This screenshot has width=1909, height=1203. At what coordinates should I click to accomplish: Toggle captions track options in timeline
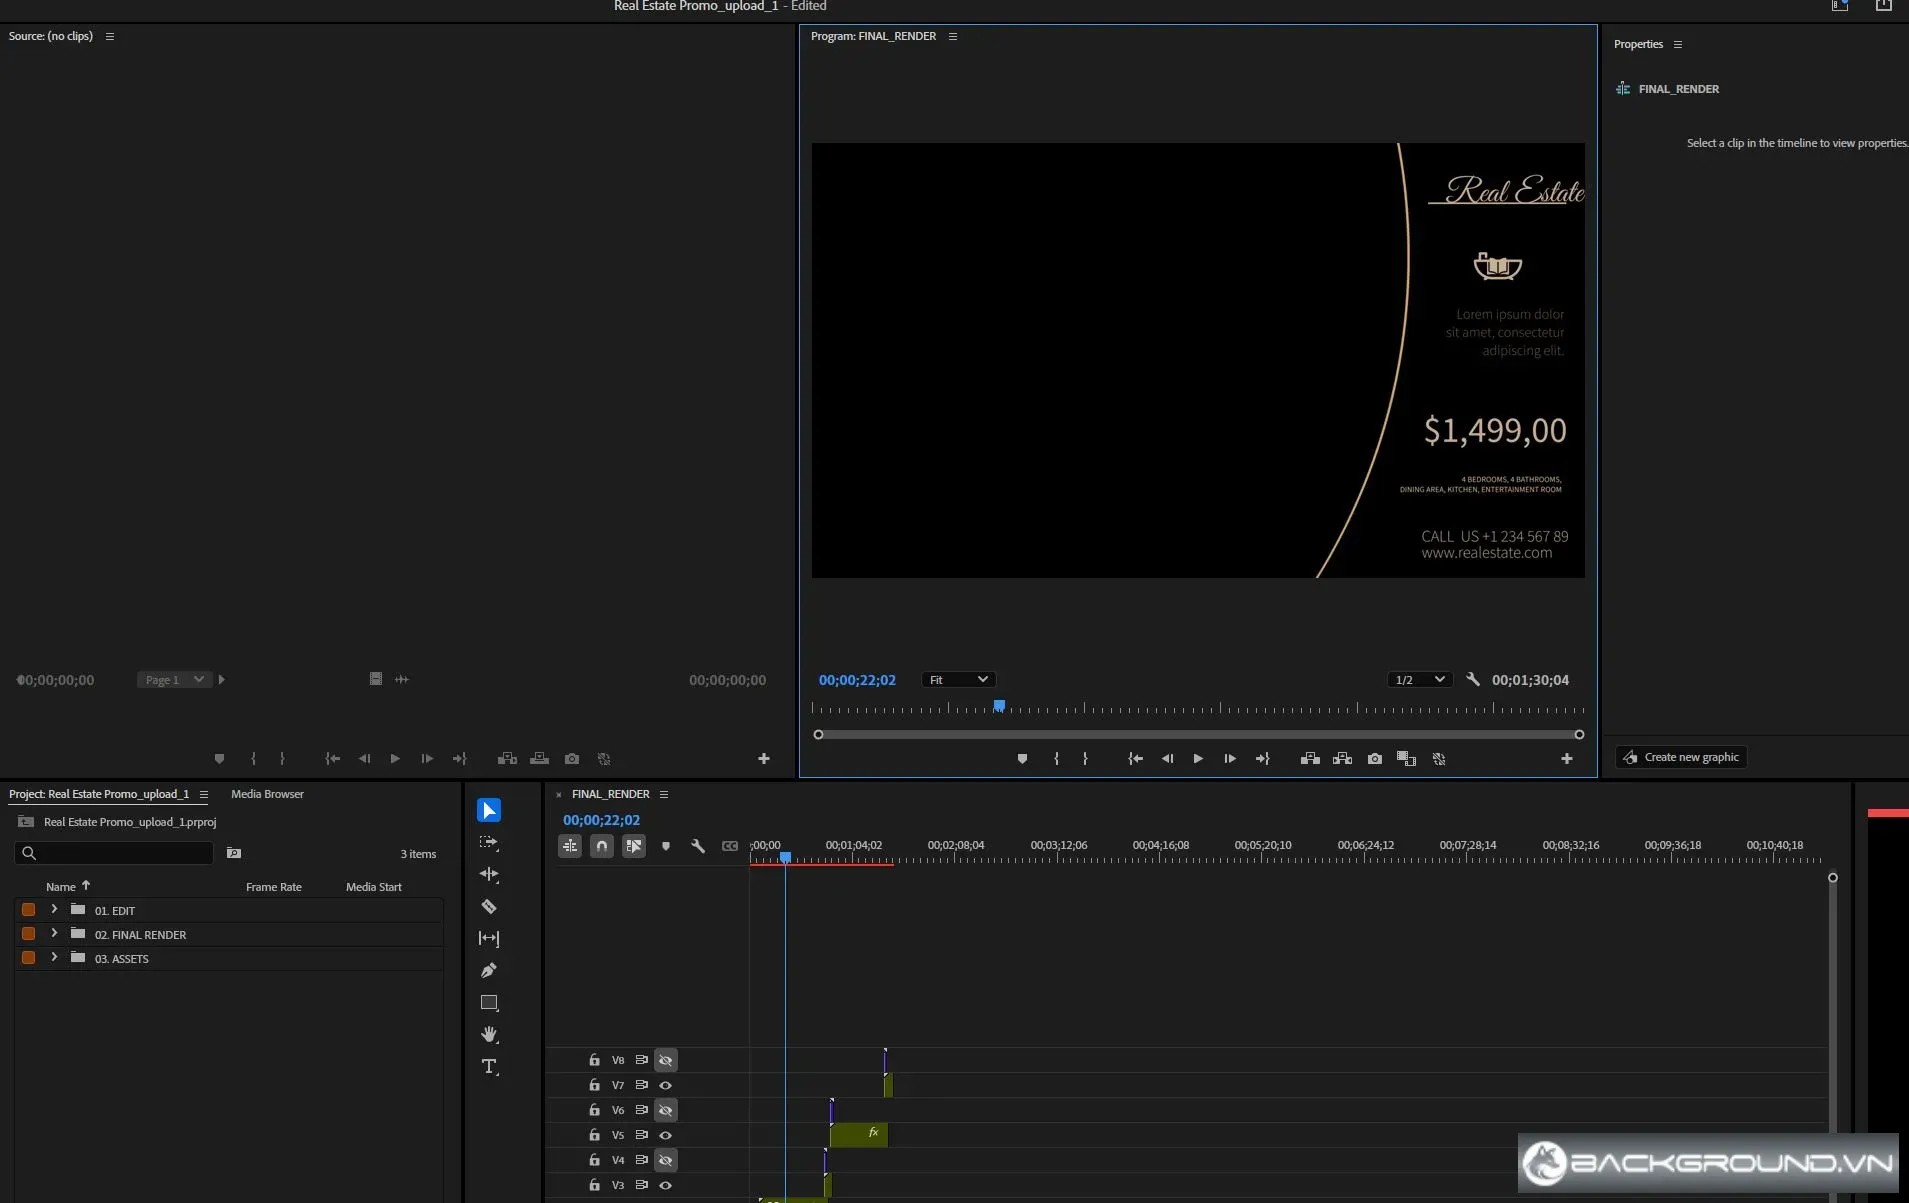(730, 846)
